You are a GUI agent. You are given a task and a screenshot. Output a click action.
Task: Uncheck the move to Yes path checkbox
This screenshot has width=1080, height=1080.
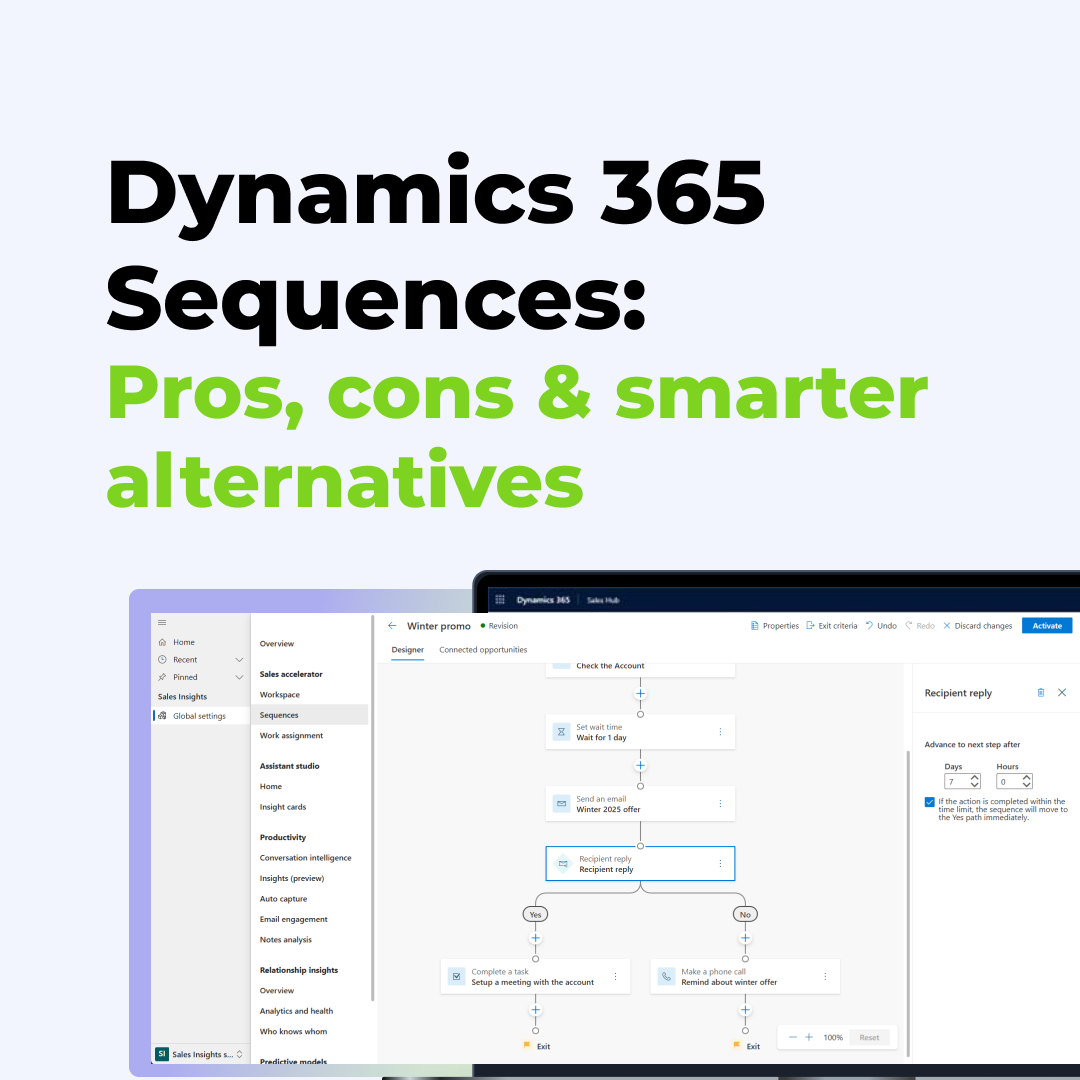click(930, 802)
